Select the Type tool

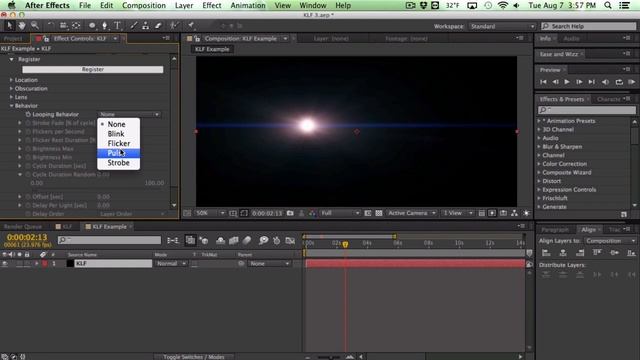click(x=118, y=26)
